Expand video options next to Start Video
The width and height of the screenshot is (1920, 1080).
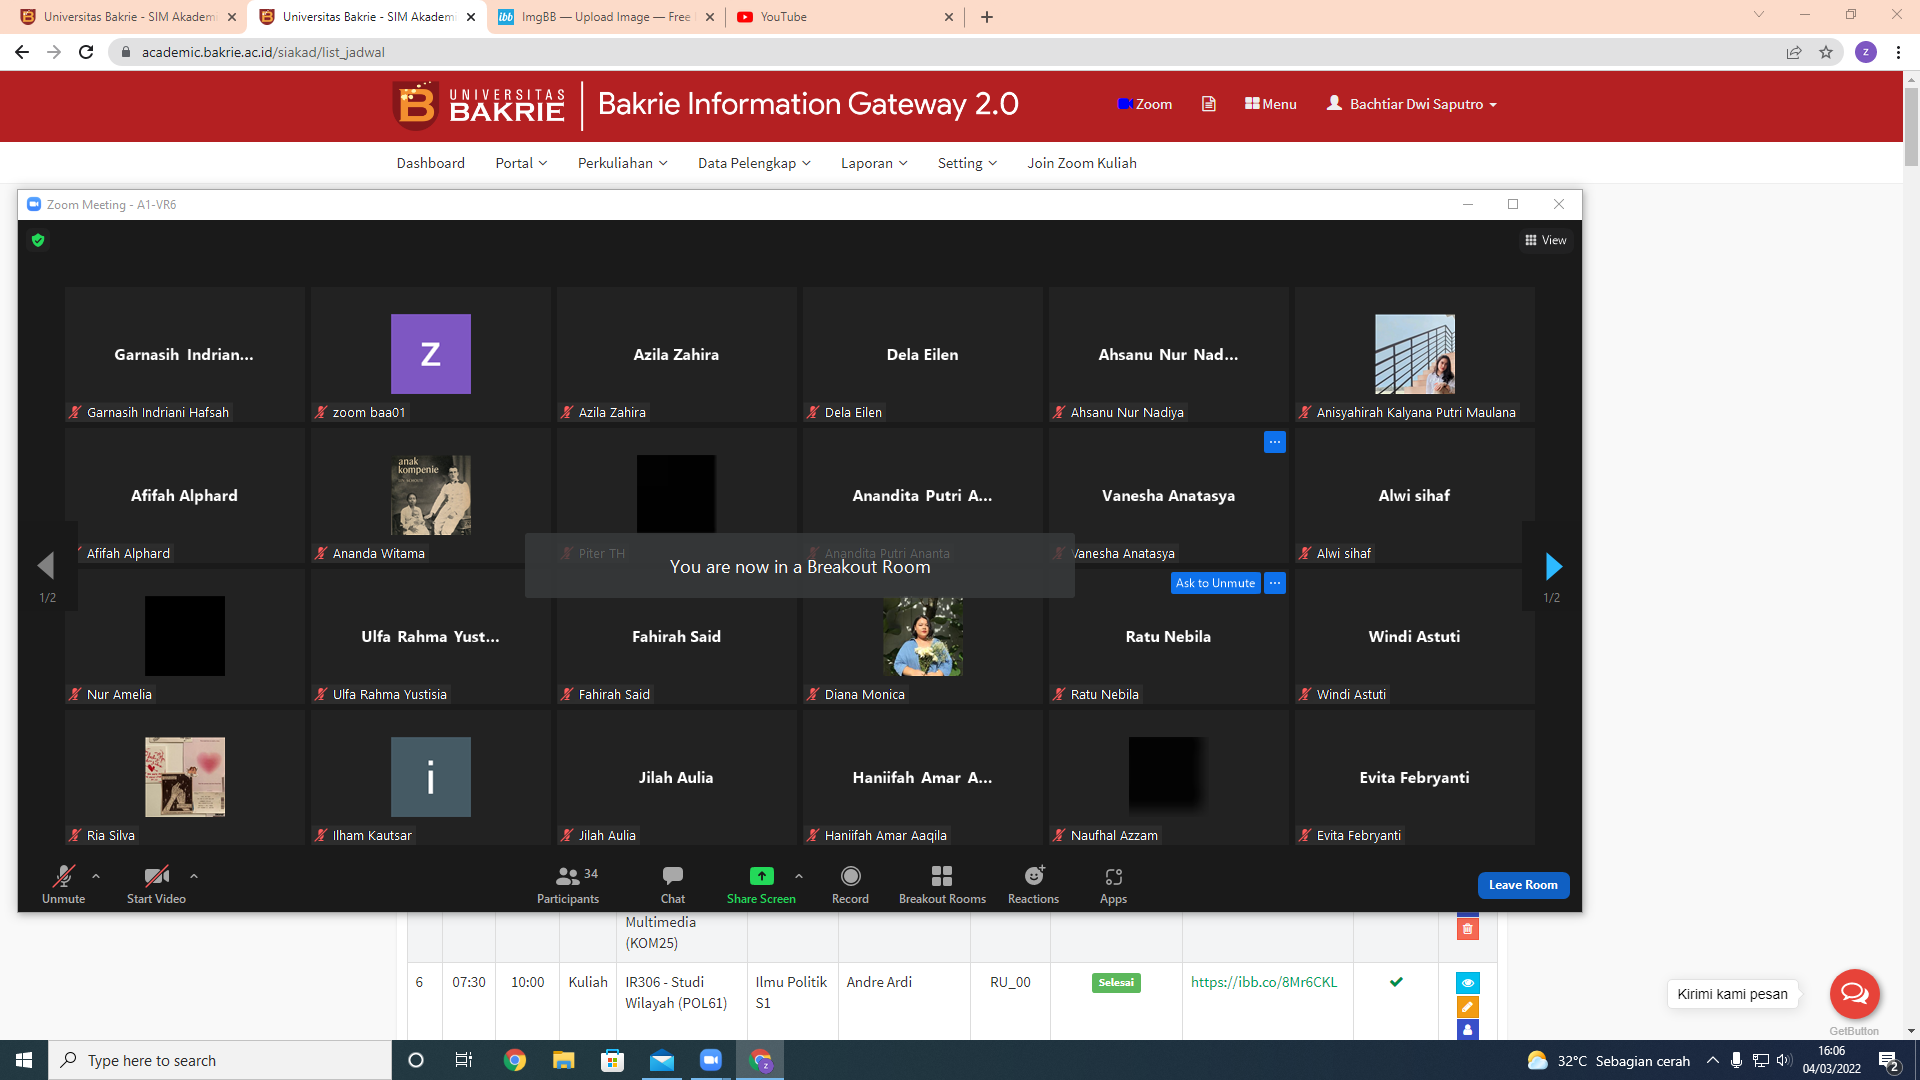pyautogui.click(x=194, y=876)
